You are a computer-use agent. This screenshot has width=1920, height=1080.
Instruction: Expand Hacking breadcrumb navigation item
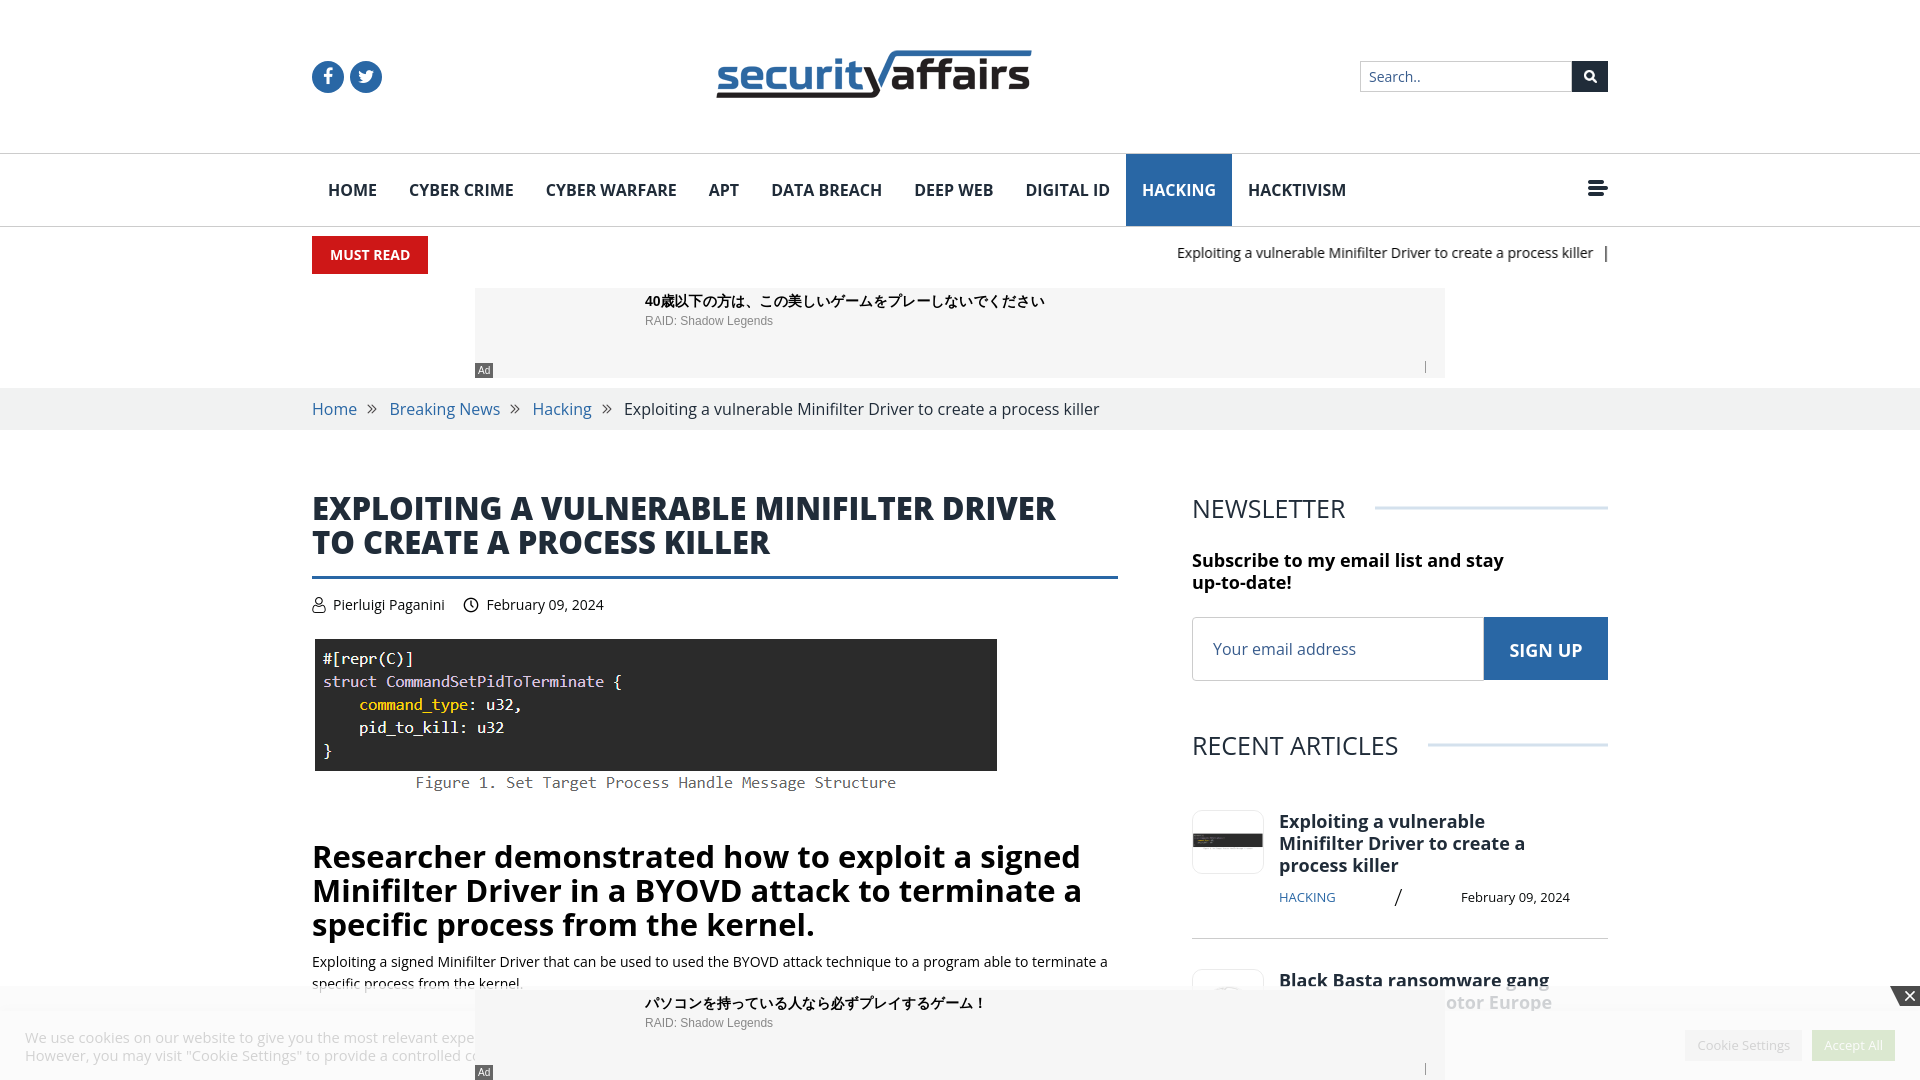562,409
